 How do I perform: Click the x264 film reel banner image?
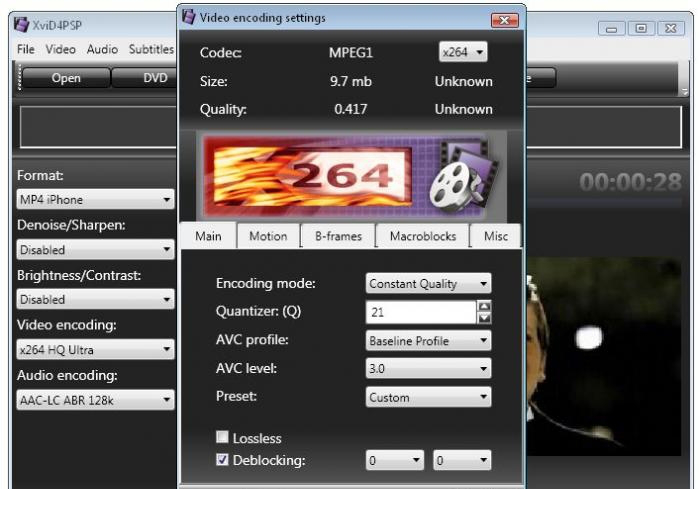(x=351, y=177)
